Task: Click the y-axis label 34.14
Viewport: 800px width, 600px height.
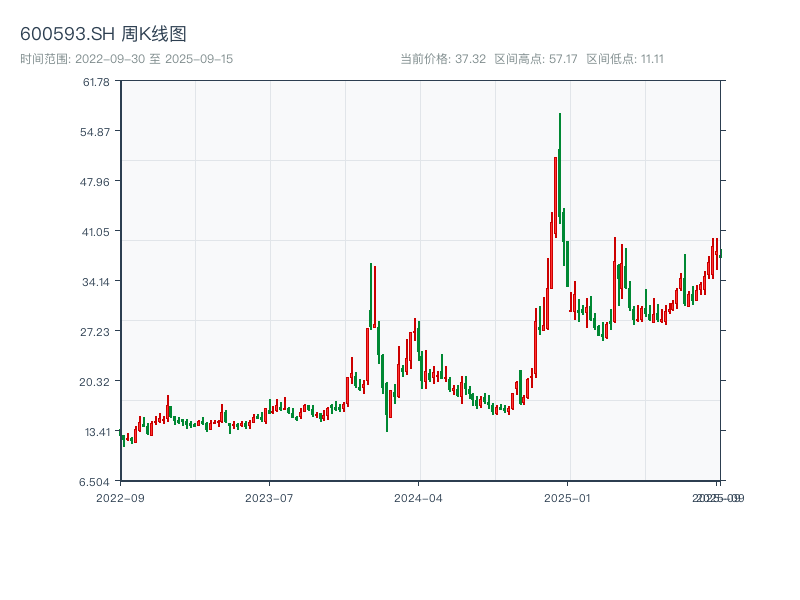Action: tap(96, 282)
